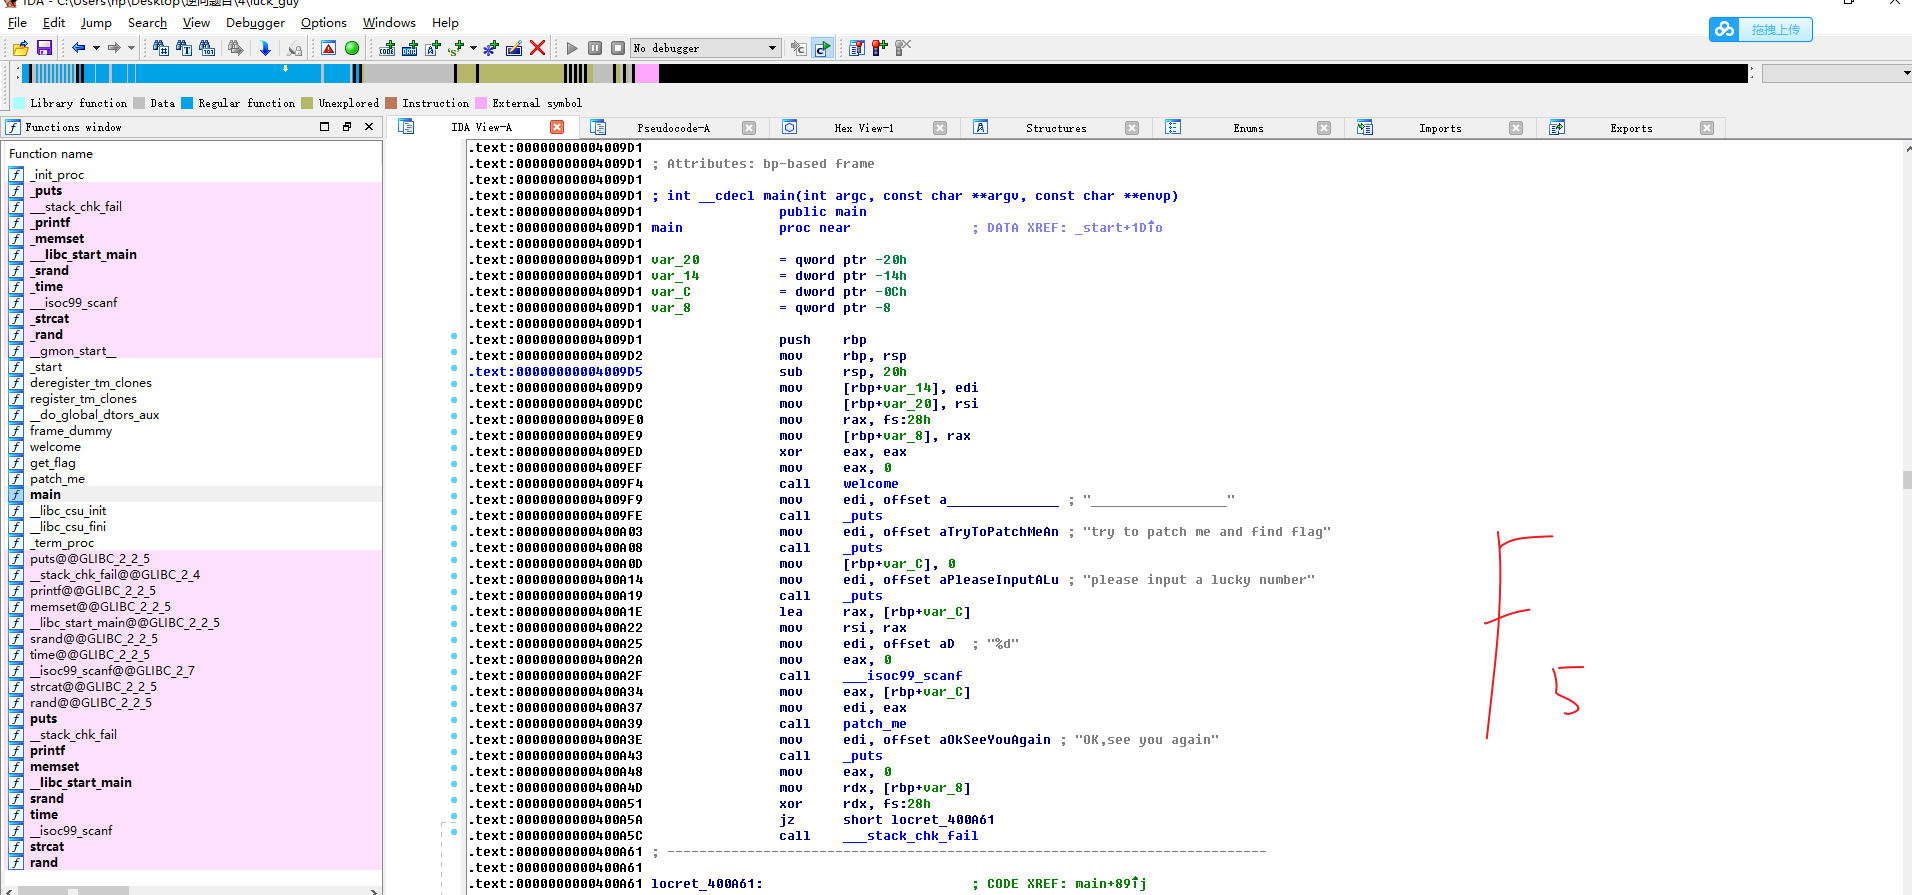Click the Jump back arrow icon
This screenshot has height=895, width=1912.
point(78,48)
